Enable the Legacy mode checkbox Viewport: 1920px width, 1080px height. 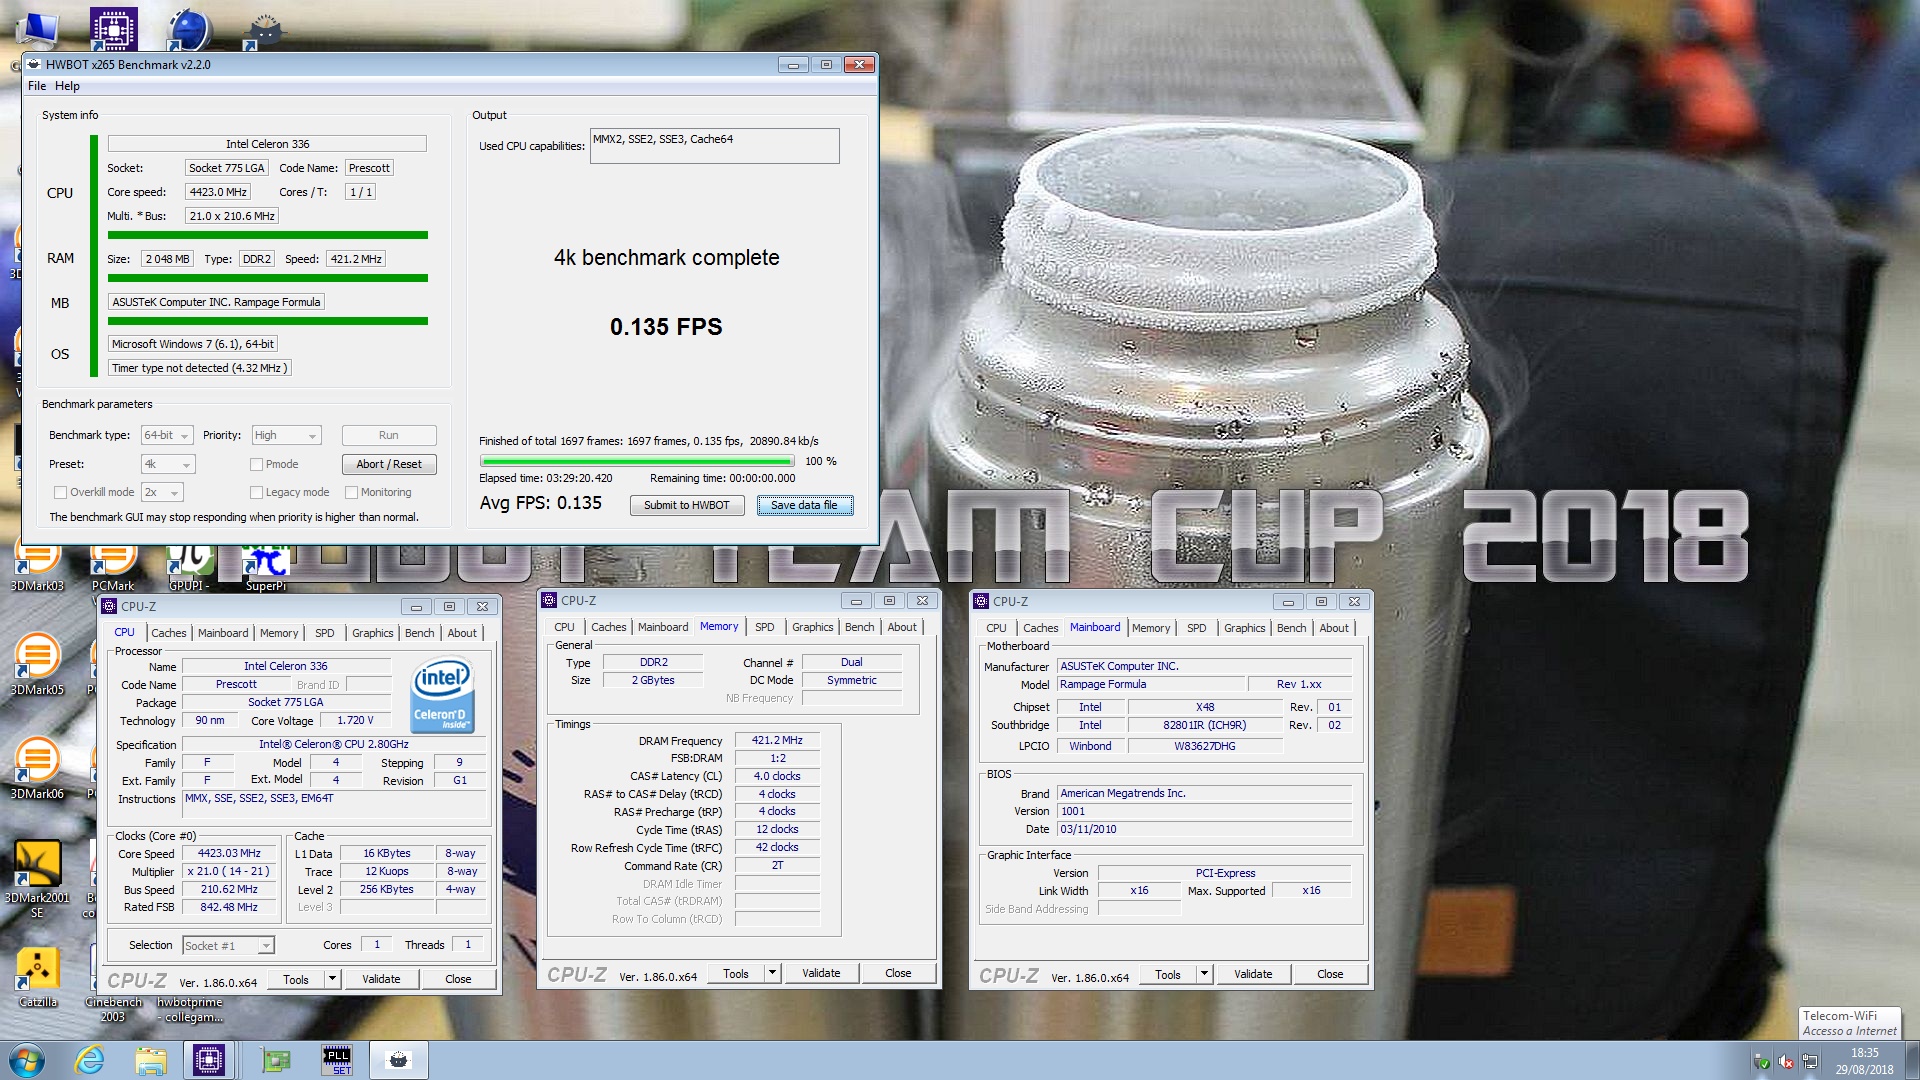pos(256,492)
